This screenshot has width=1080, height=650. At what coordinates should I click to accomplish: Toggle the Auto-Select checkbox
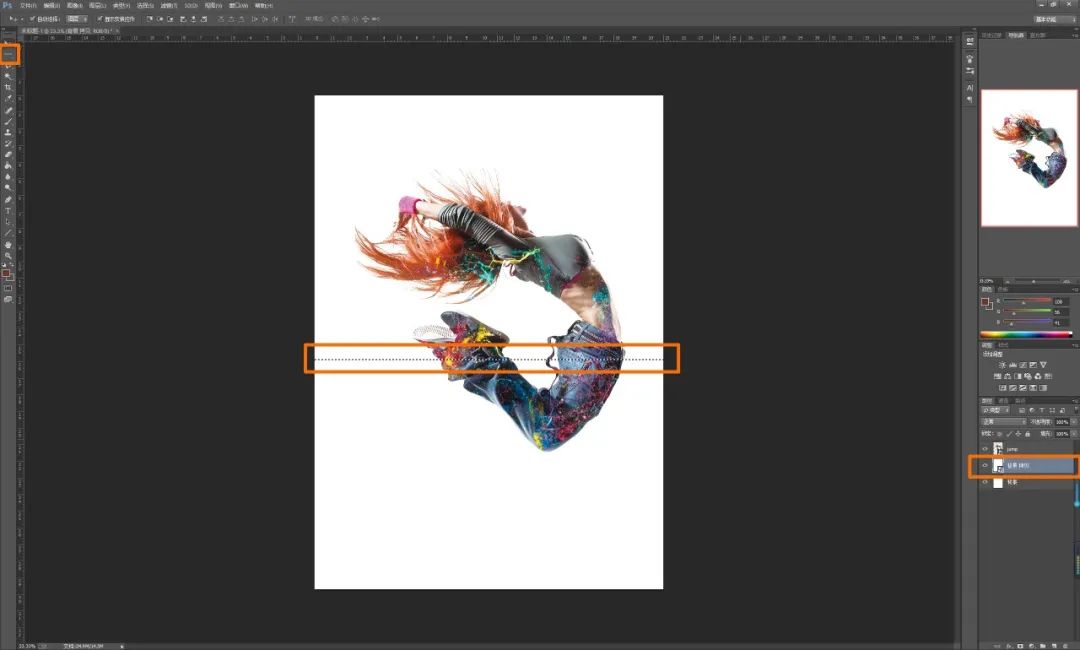(32, 19)
